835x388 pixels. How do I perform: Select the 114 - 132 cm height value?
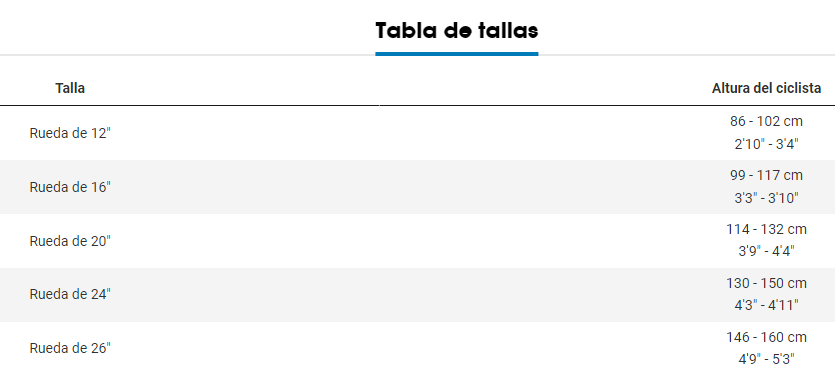[x=766, y=229]
